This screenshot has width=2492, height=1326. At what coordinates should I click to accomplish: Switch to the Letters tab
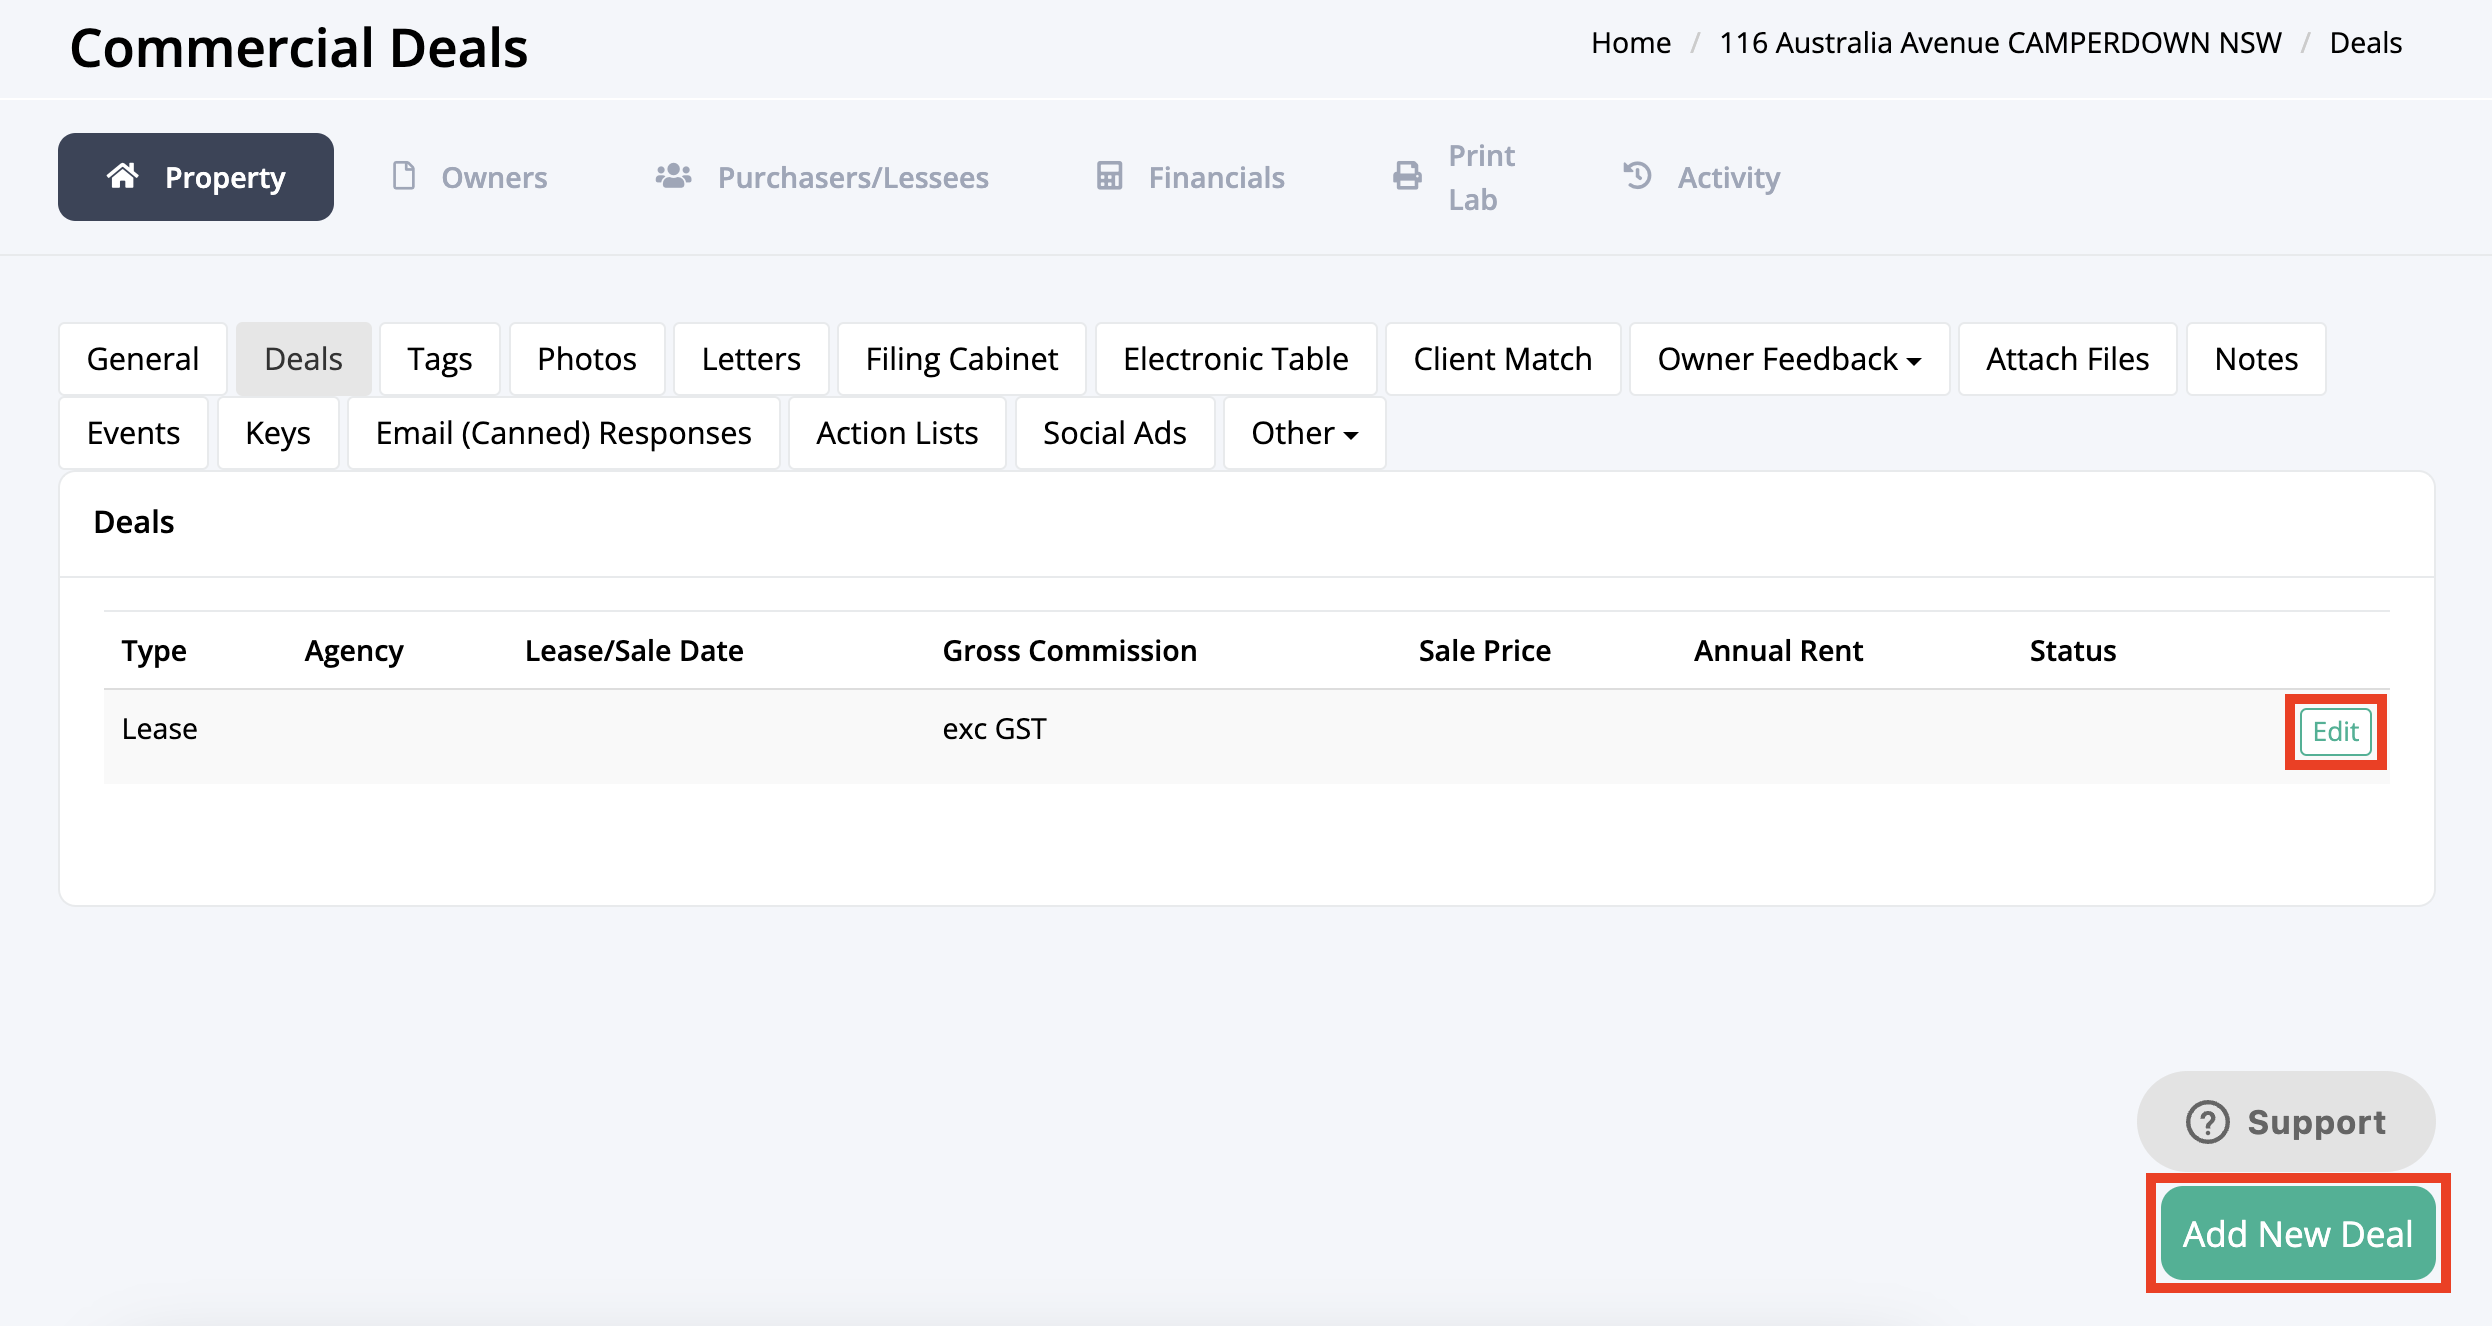[x=751, y=359]
